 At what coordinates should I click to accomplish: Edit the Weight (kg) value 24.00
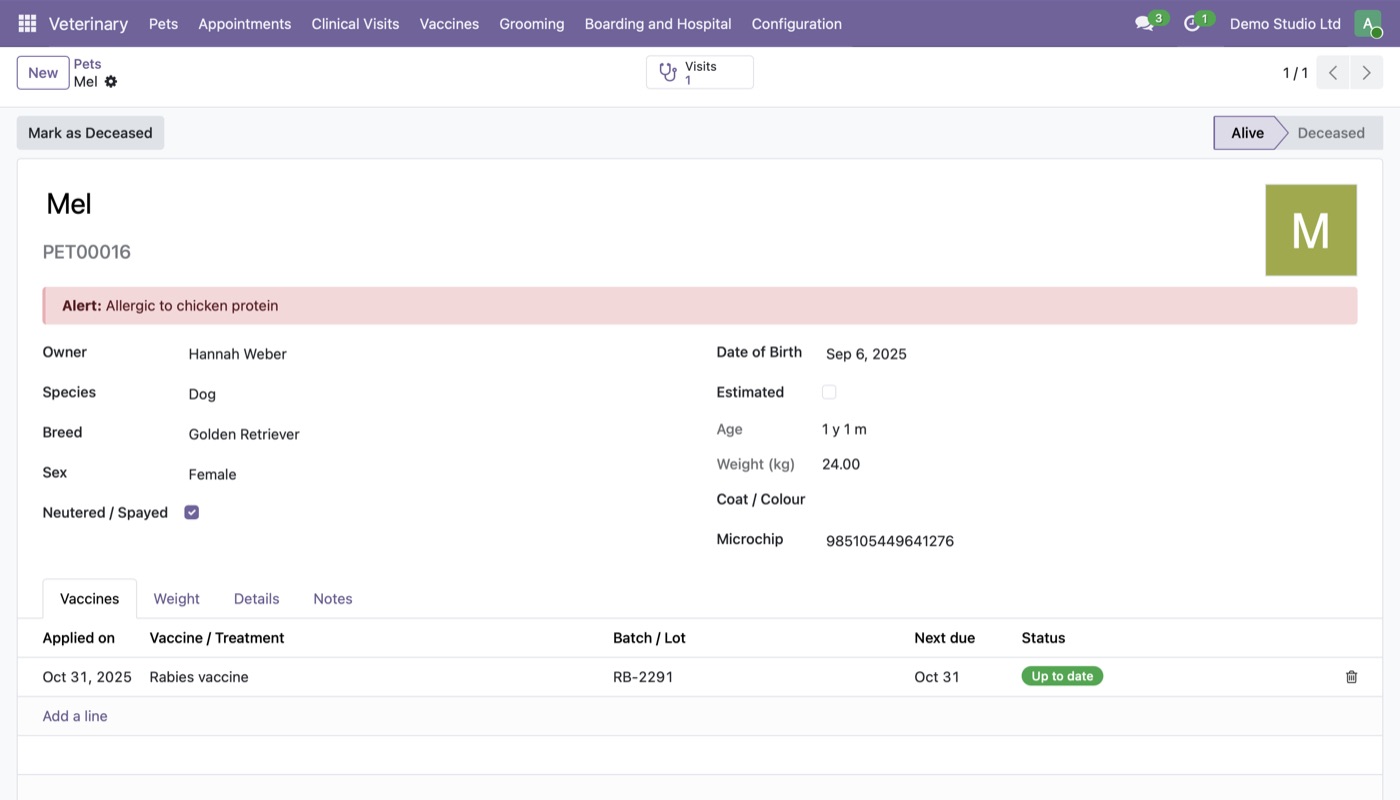841,464
